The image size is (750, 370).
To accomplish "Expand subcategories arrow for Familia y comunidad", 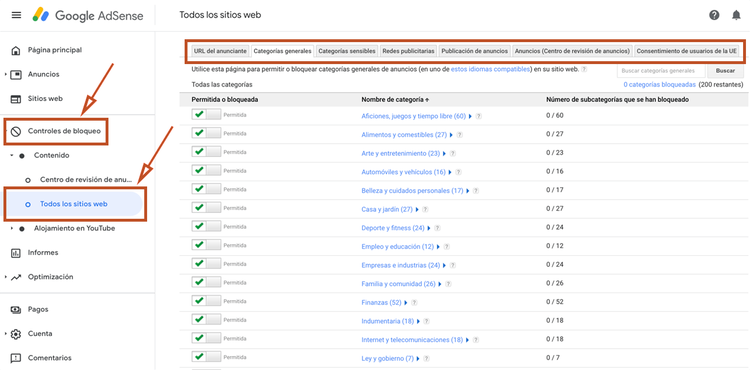I will pos(440,284).
